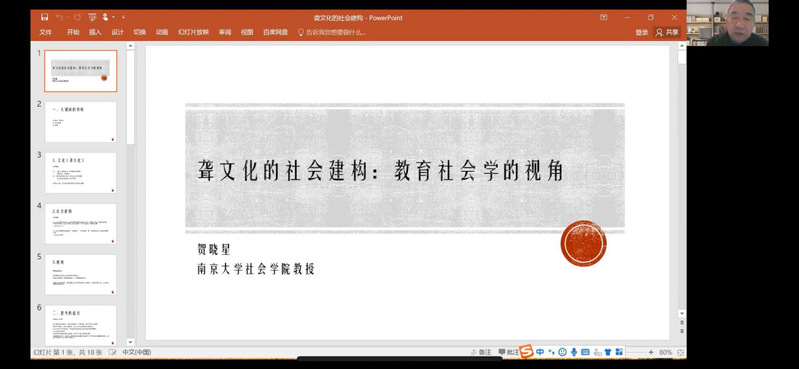799x369 pixels.
Task: Switch to the 设计 tab
Action: pyautogui.click(x=118, y=32)
